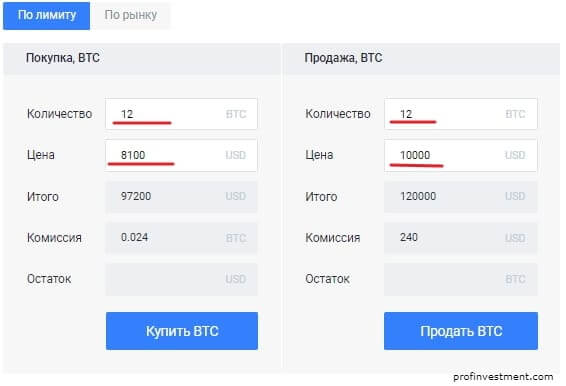Click the empty sell Остаток field
Viewport: 566px width, 386px height.
pyautogui.click(x=461, y=279)
